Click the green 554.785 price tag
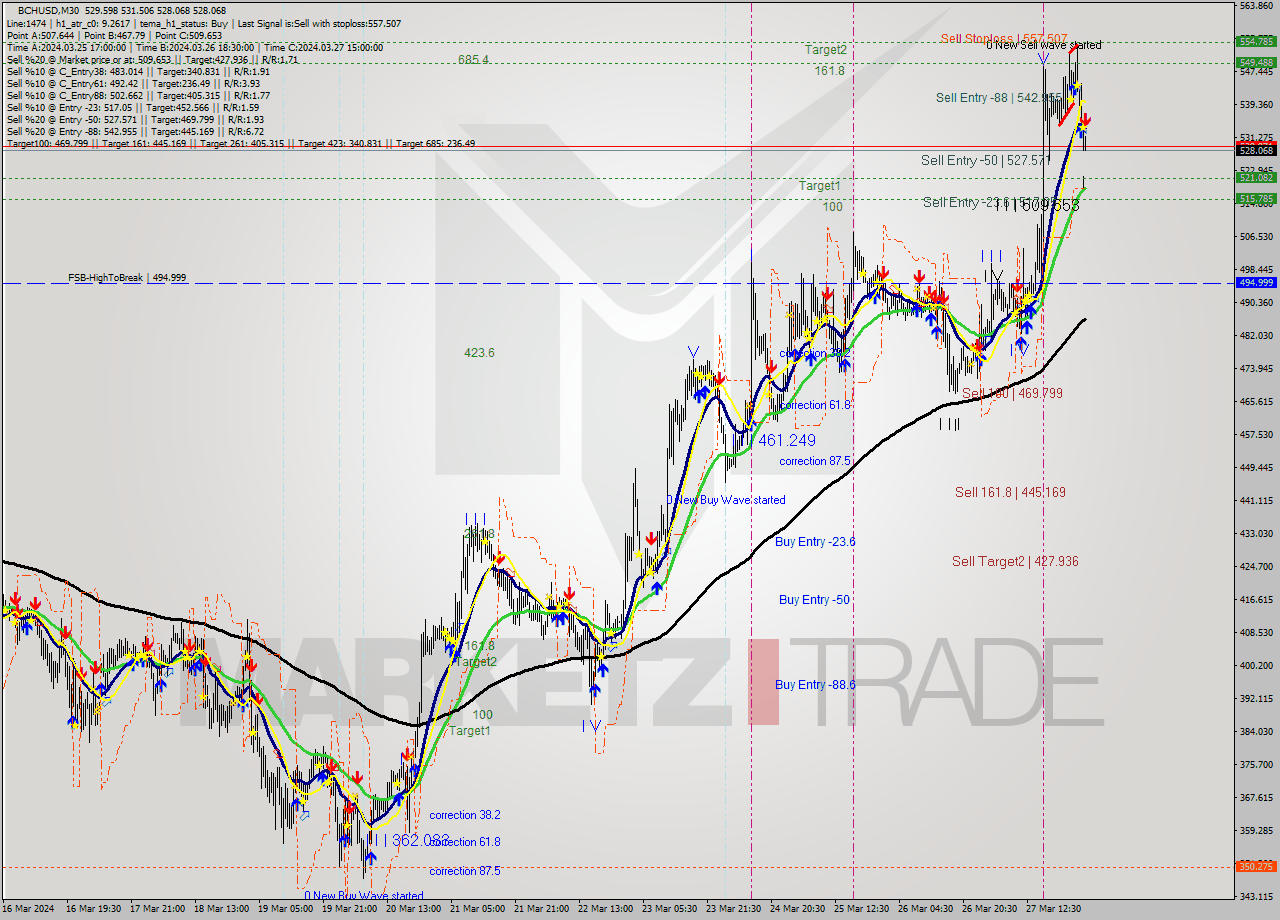This screenshot has height=920, width=1280. tap(1256, 41)
